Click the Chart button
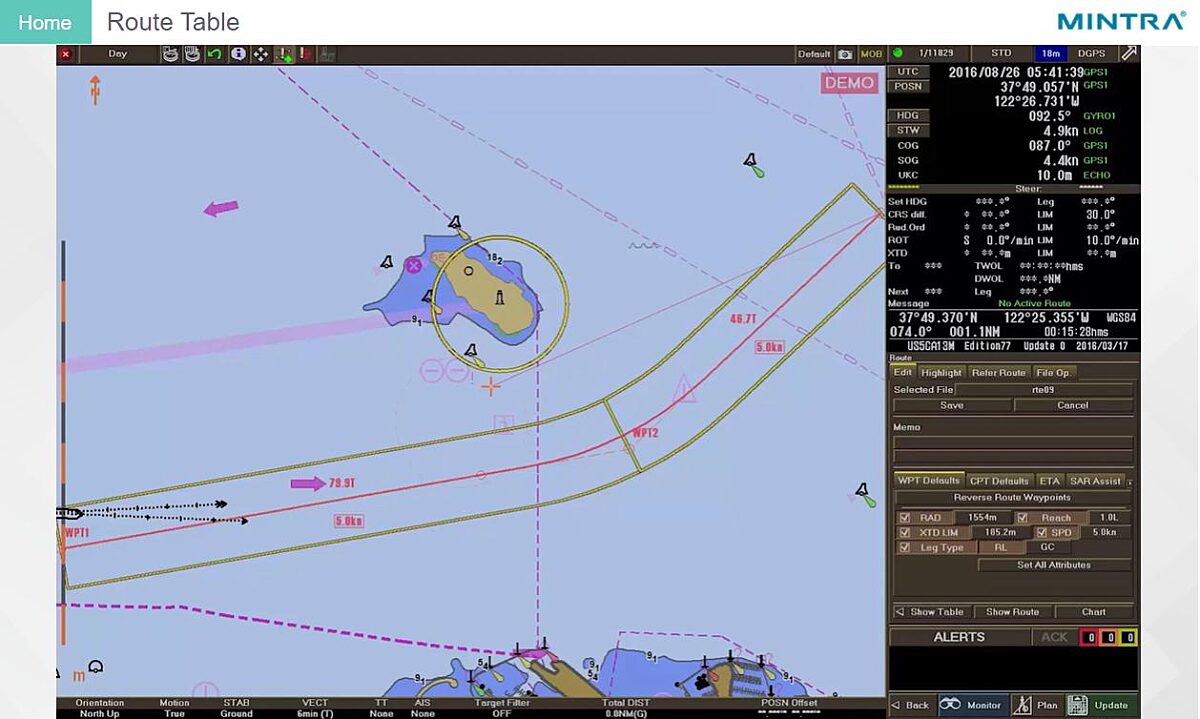This screenshot has height=719, width=1200. [x=1094, y=612]
